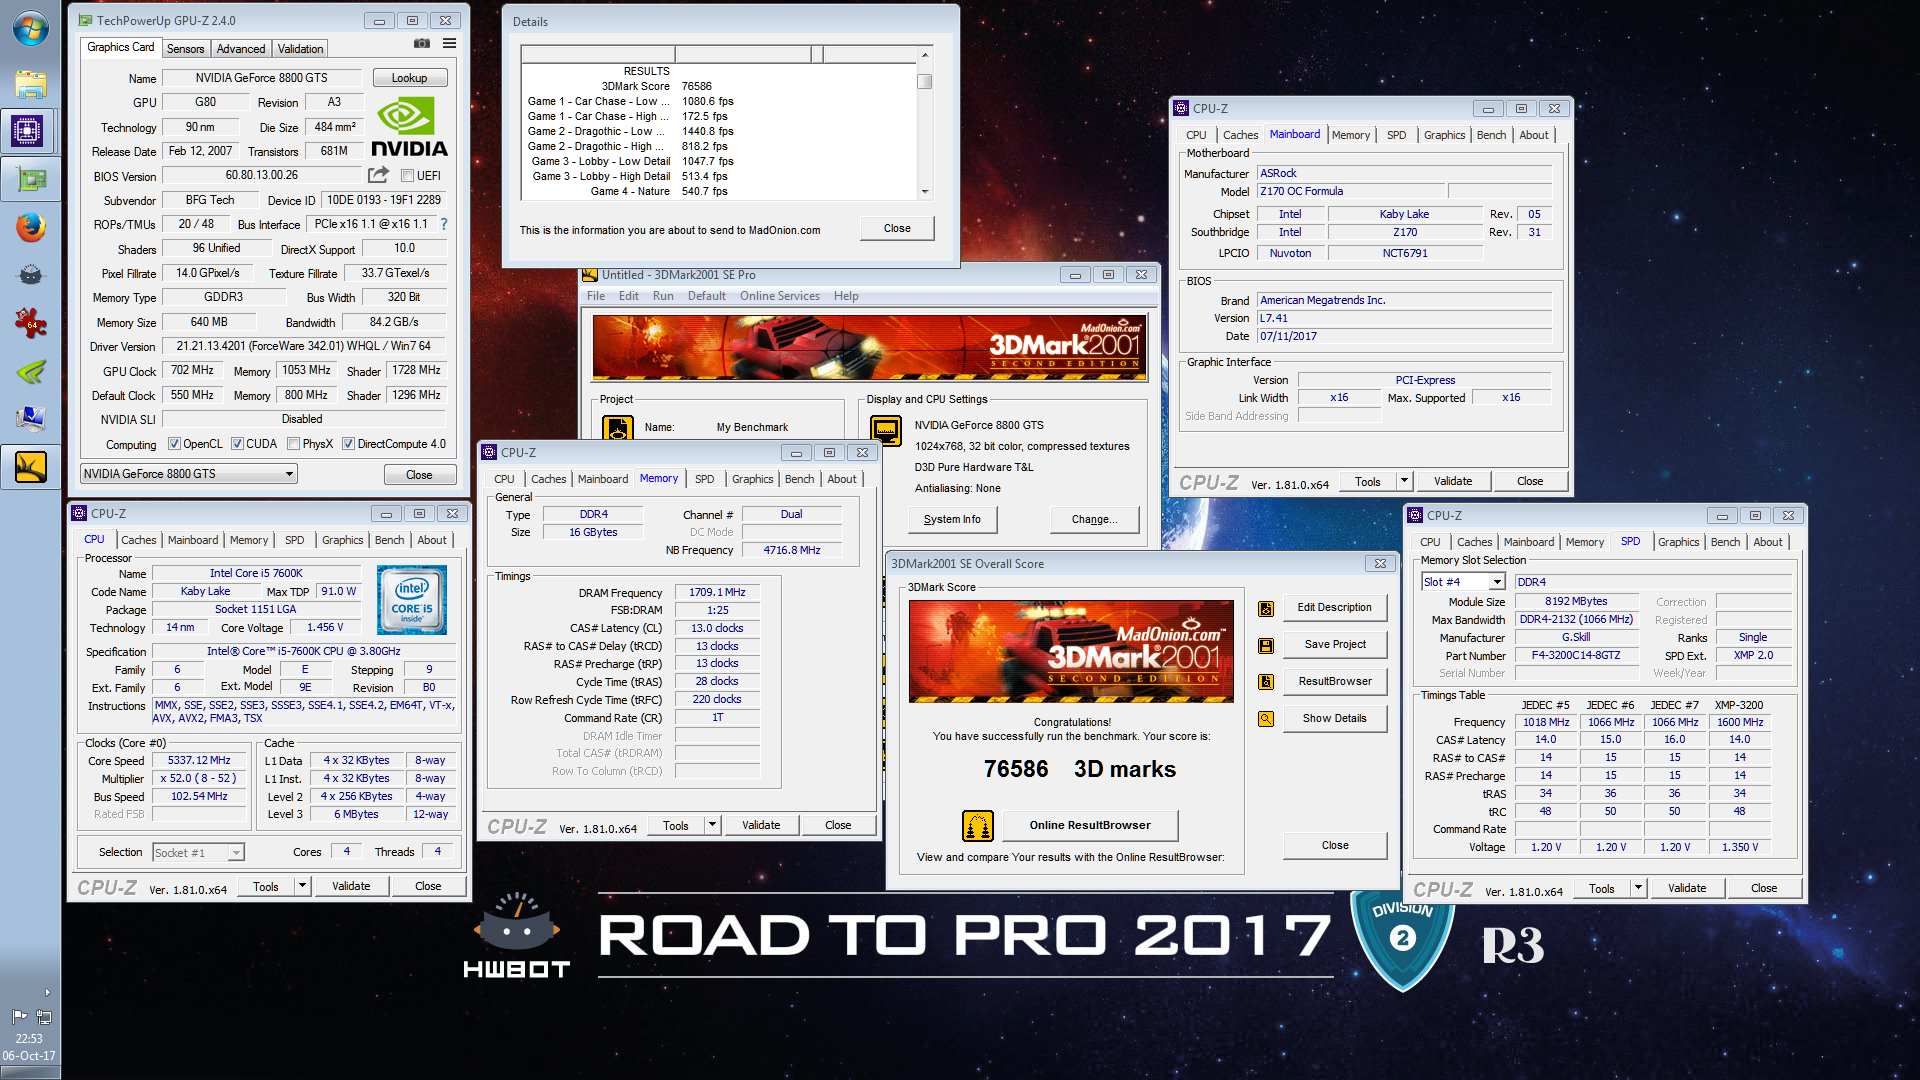Select the Caches tab in CPU-Z CPU window
The image size is (1920, 1080).
(x=139, y=540)
